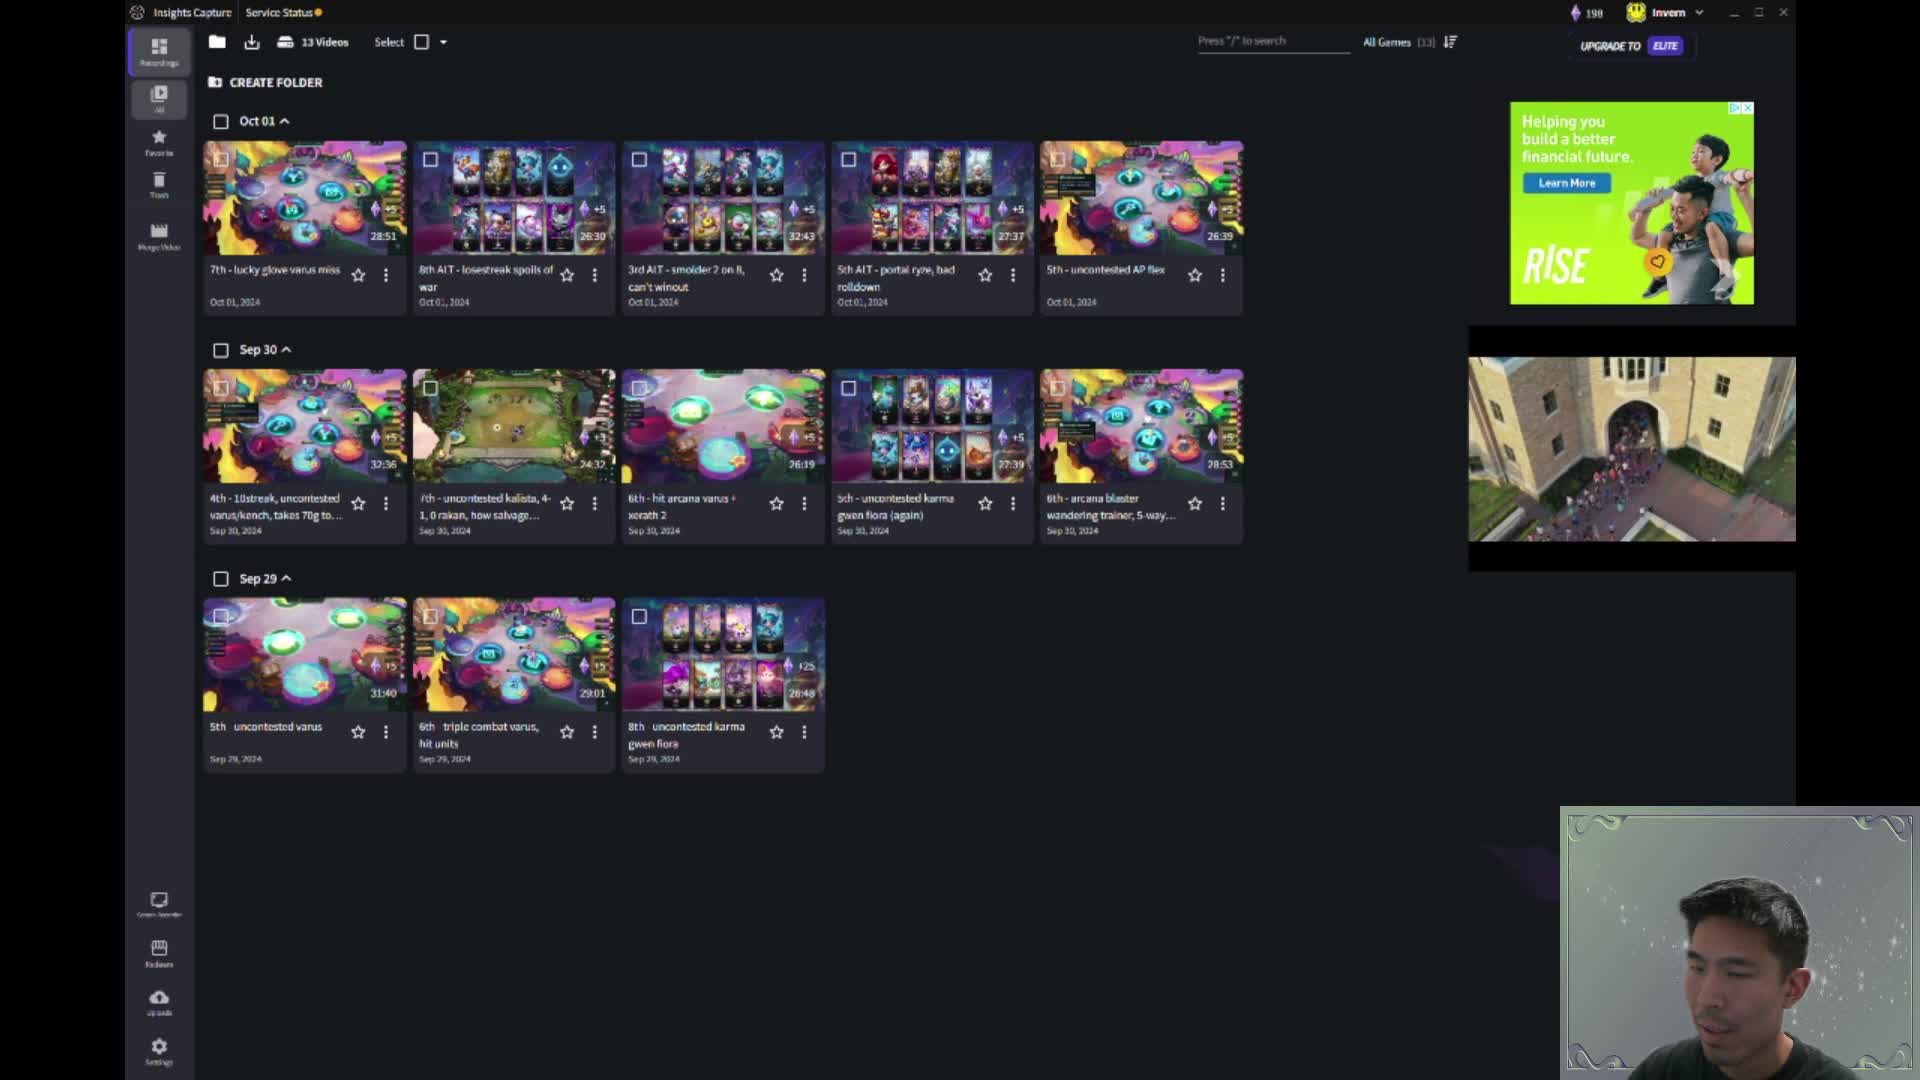
Task: Click CREATE FOLDER
Action: tap(265, 83)
